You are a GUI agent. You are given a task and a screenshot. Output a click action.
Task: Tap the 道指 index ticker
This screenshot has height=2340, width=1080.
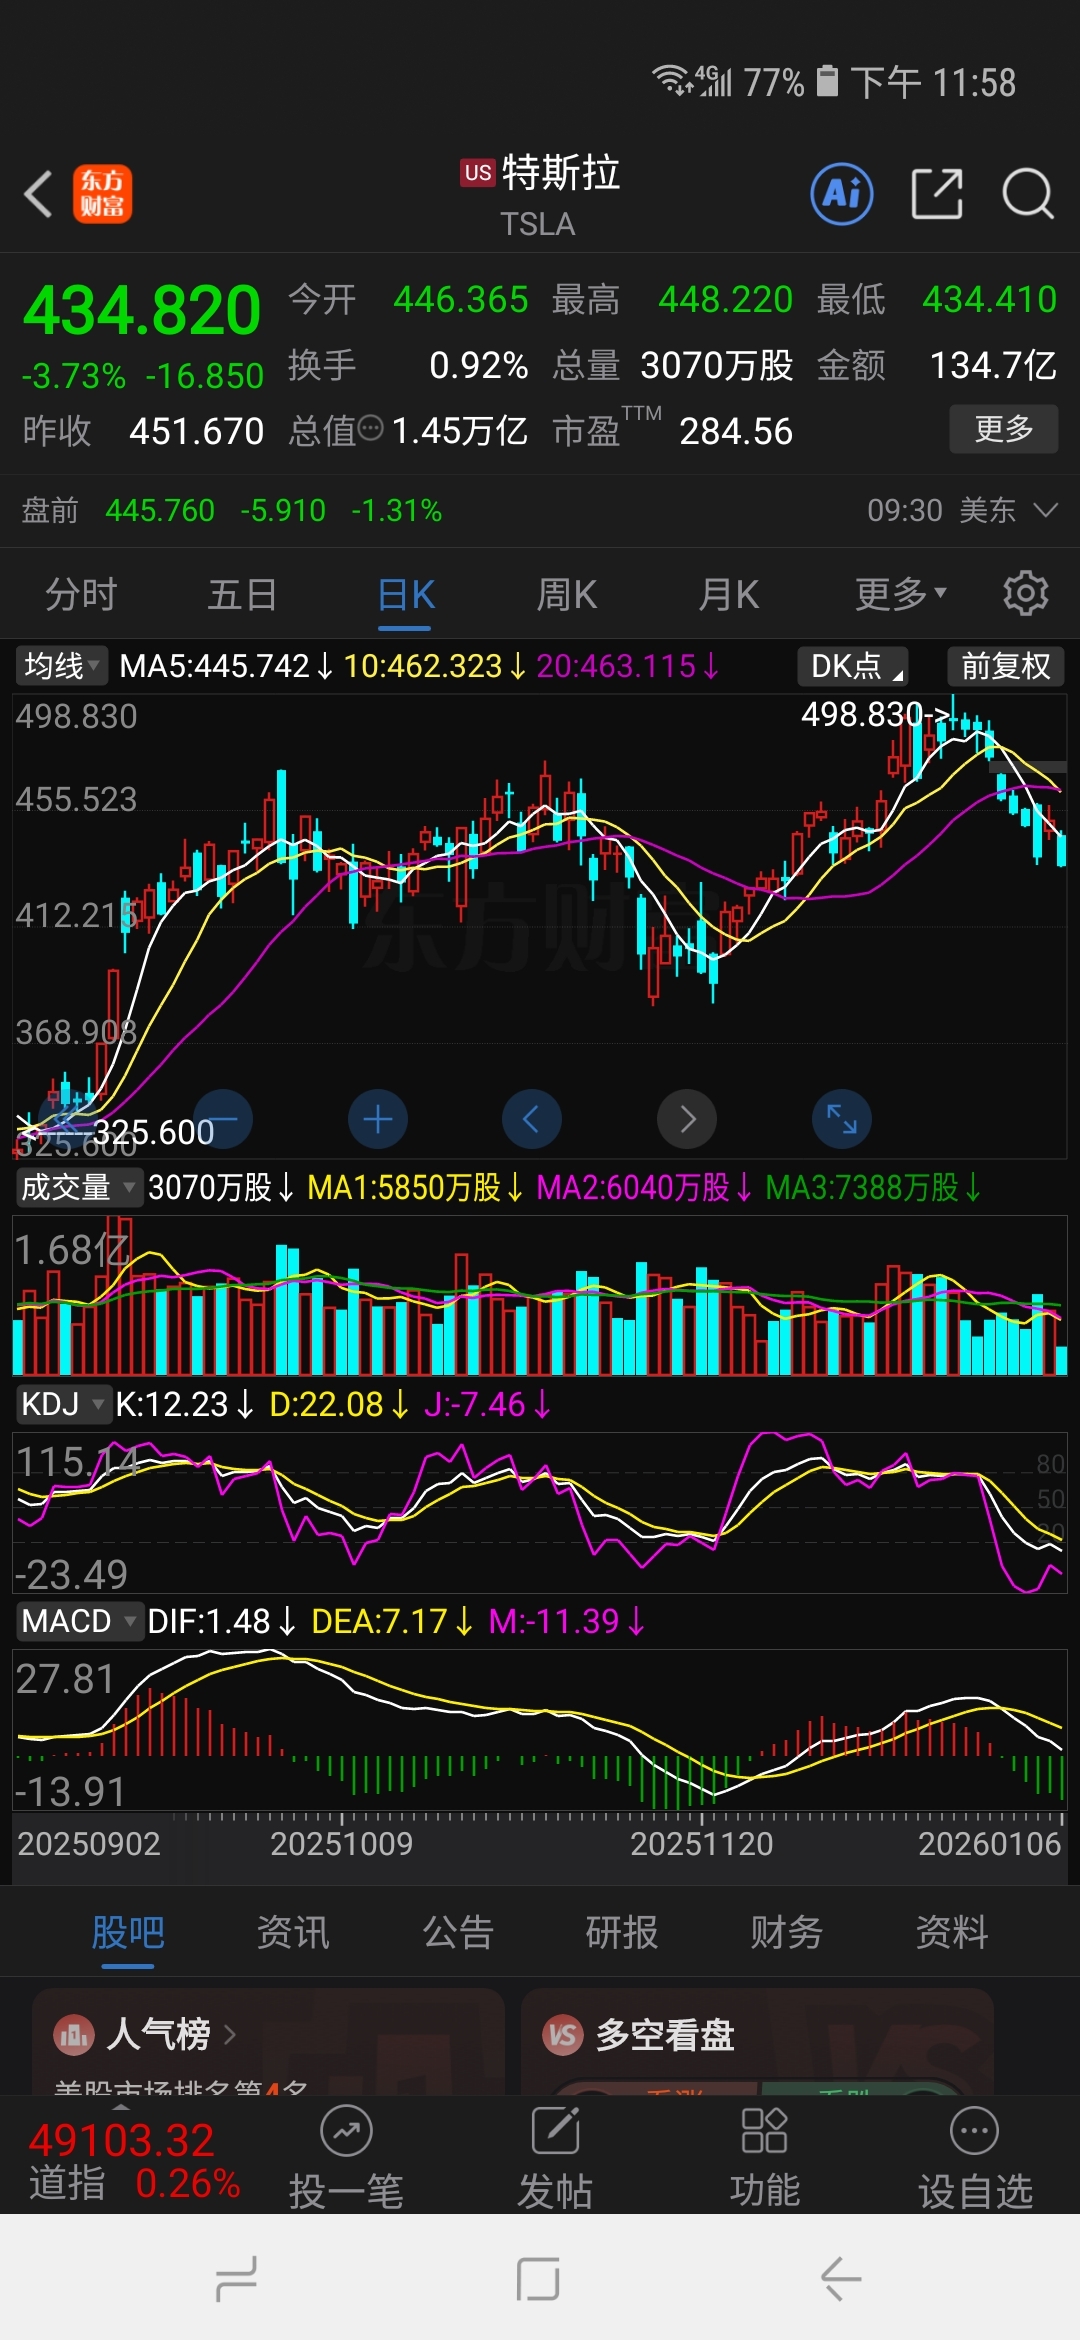(x=134, y=2161)
